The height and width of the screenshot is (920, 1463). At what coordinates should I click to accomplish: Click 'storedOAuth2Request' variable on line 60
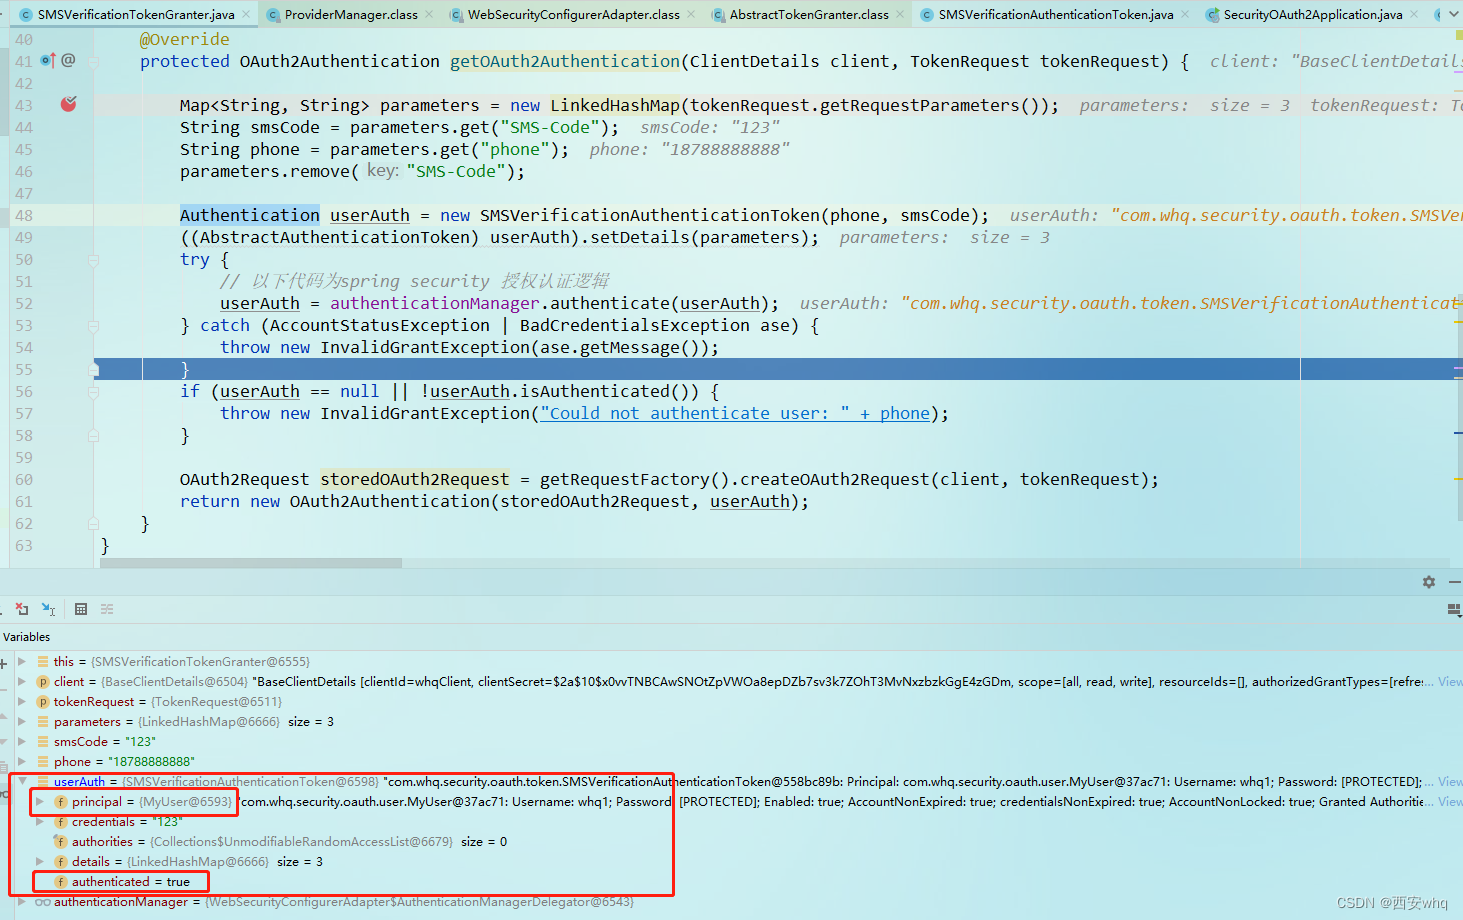(x=415, y=480)
